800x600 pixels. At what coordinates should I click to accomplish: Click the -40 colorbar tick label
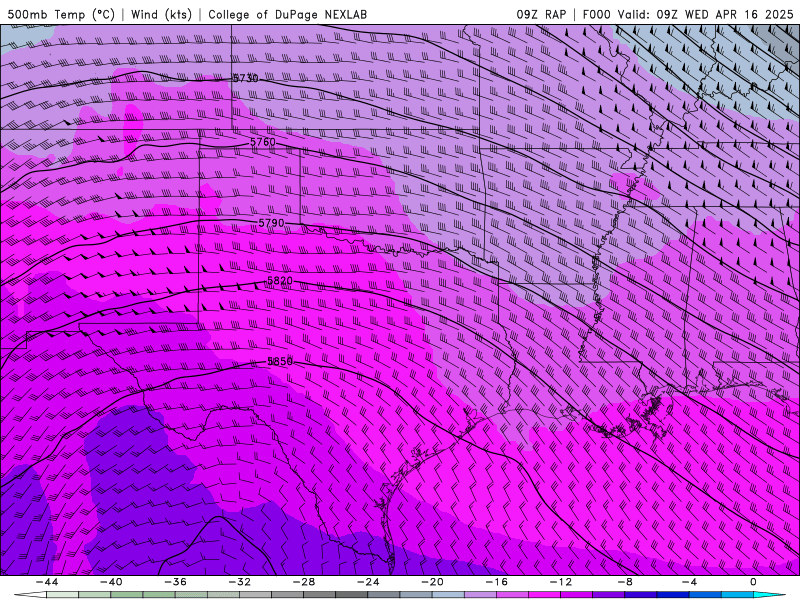(x=111, y=582)
